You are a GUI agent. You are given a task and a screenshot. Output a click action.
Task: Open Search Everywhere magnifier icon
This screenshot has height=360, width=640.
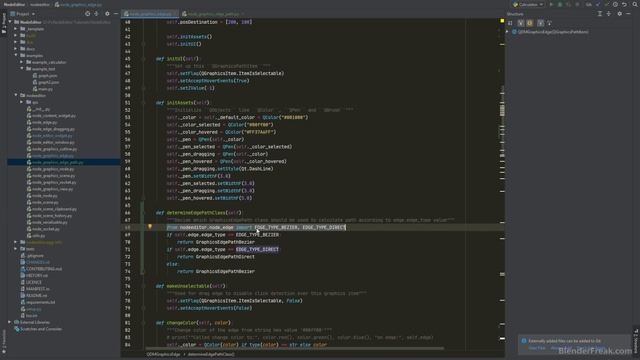coord(635,4)
